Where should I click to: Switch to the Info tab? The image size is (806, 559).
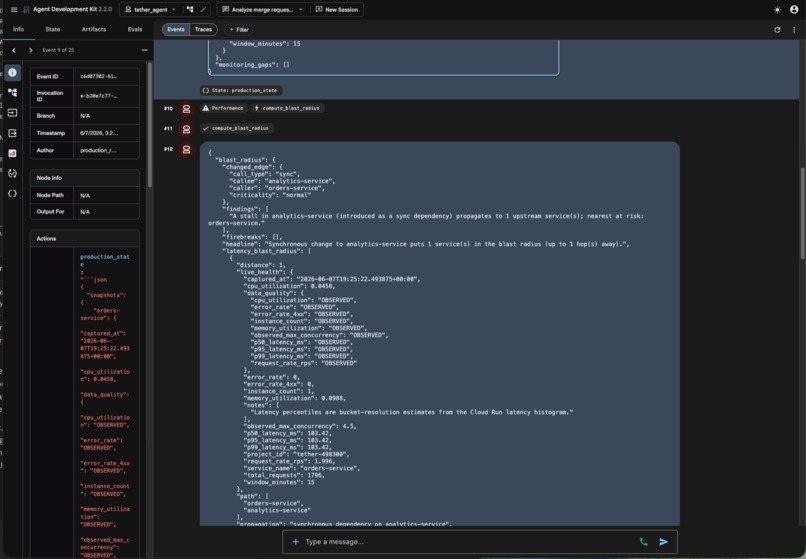tap(19, 29)
